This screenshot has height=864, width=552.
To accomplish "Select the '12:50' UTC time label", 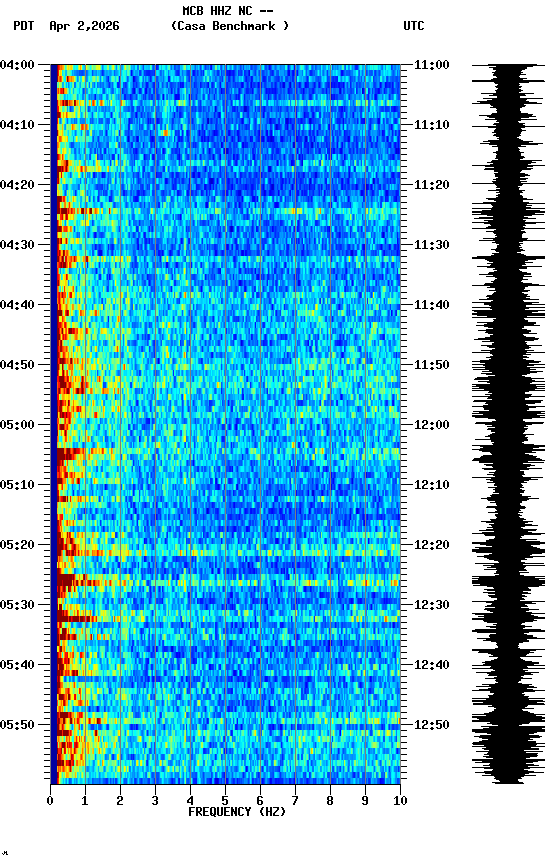I will point(432,725).
